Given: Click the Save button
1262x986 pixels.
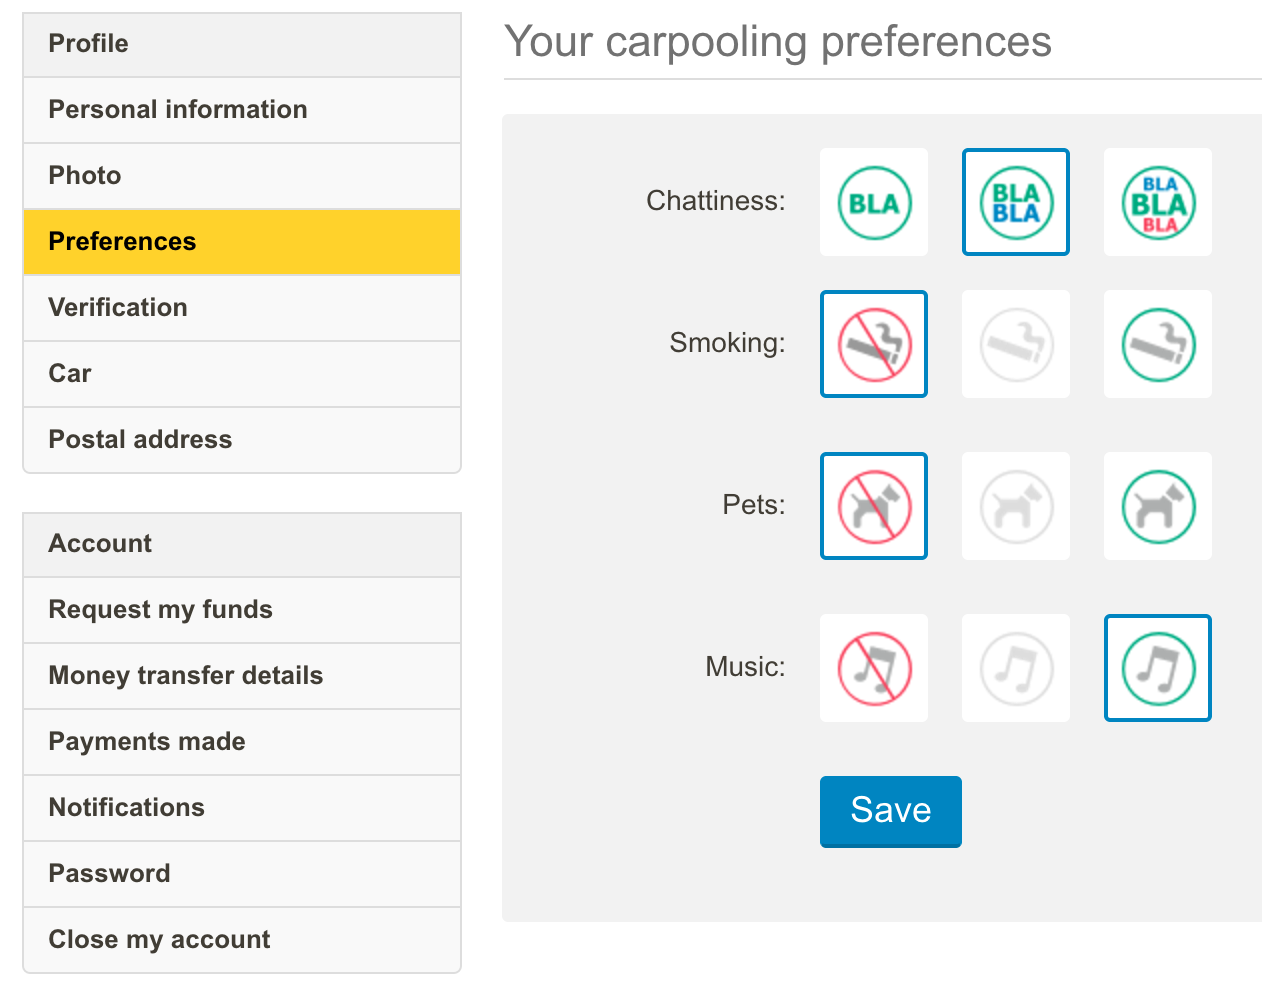Looking at the screenshot, I should (891, 810).
